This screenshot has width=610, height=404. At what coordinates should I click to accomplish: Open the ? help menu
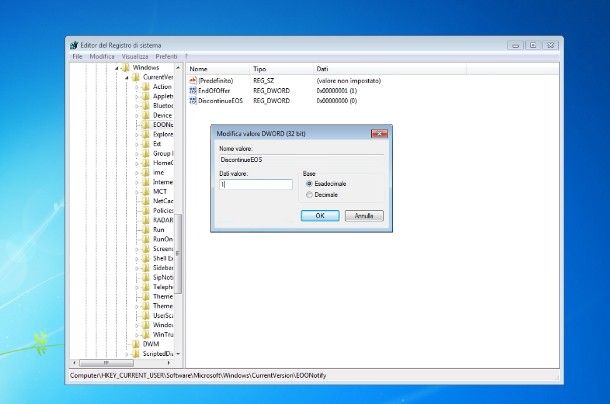(x=186, y=56)
